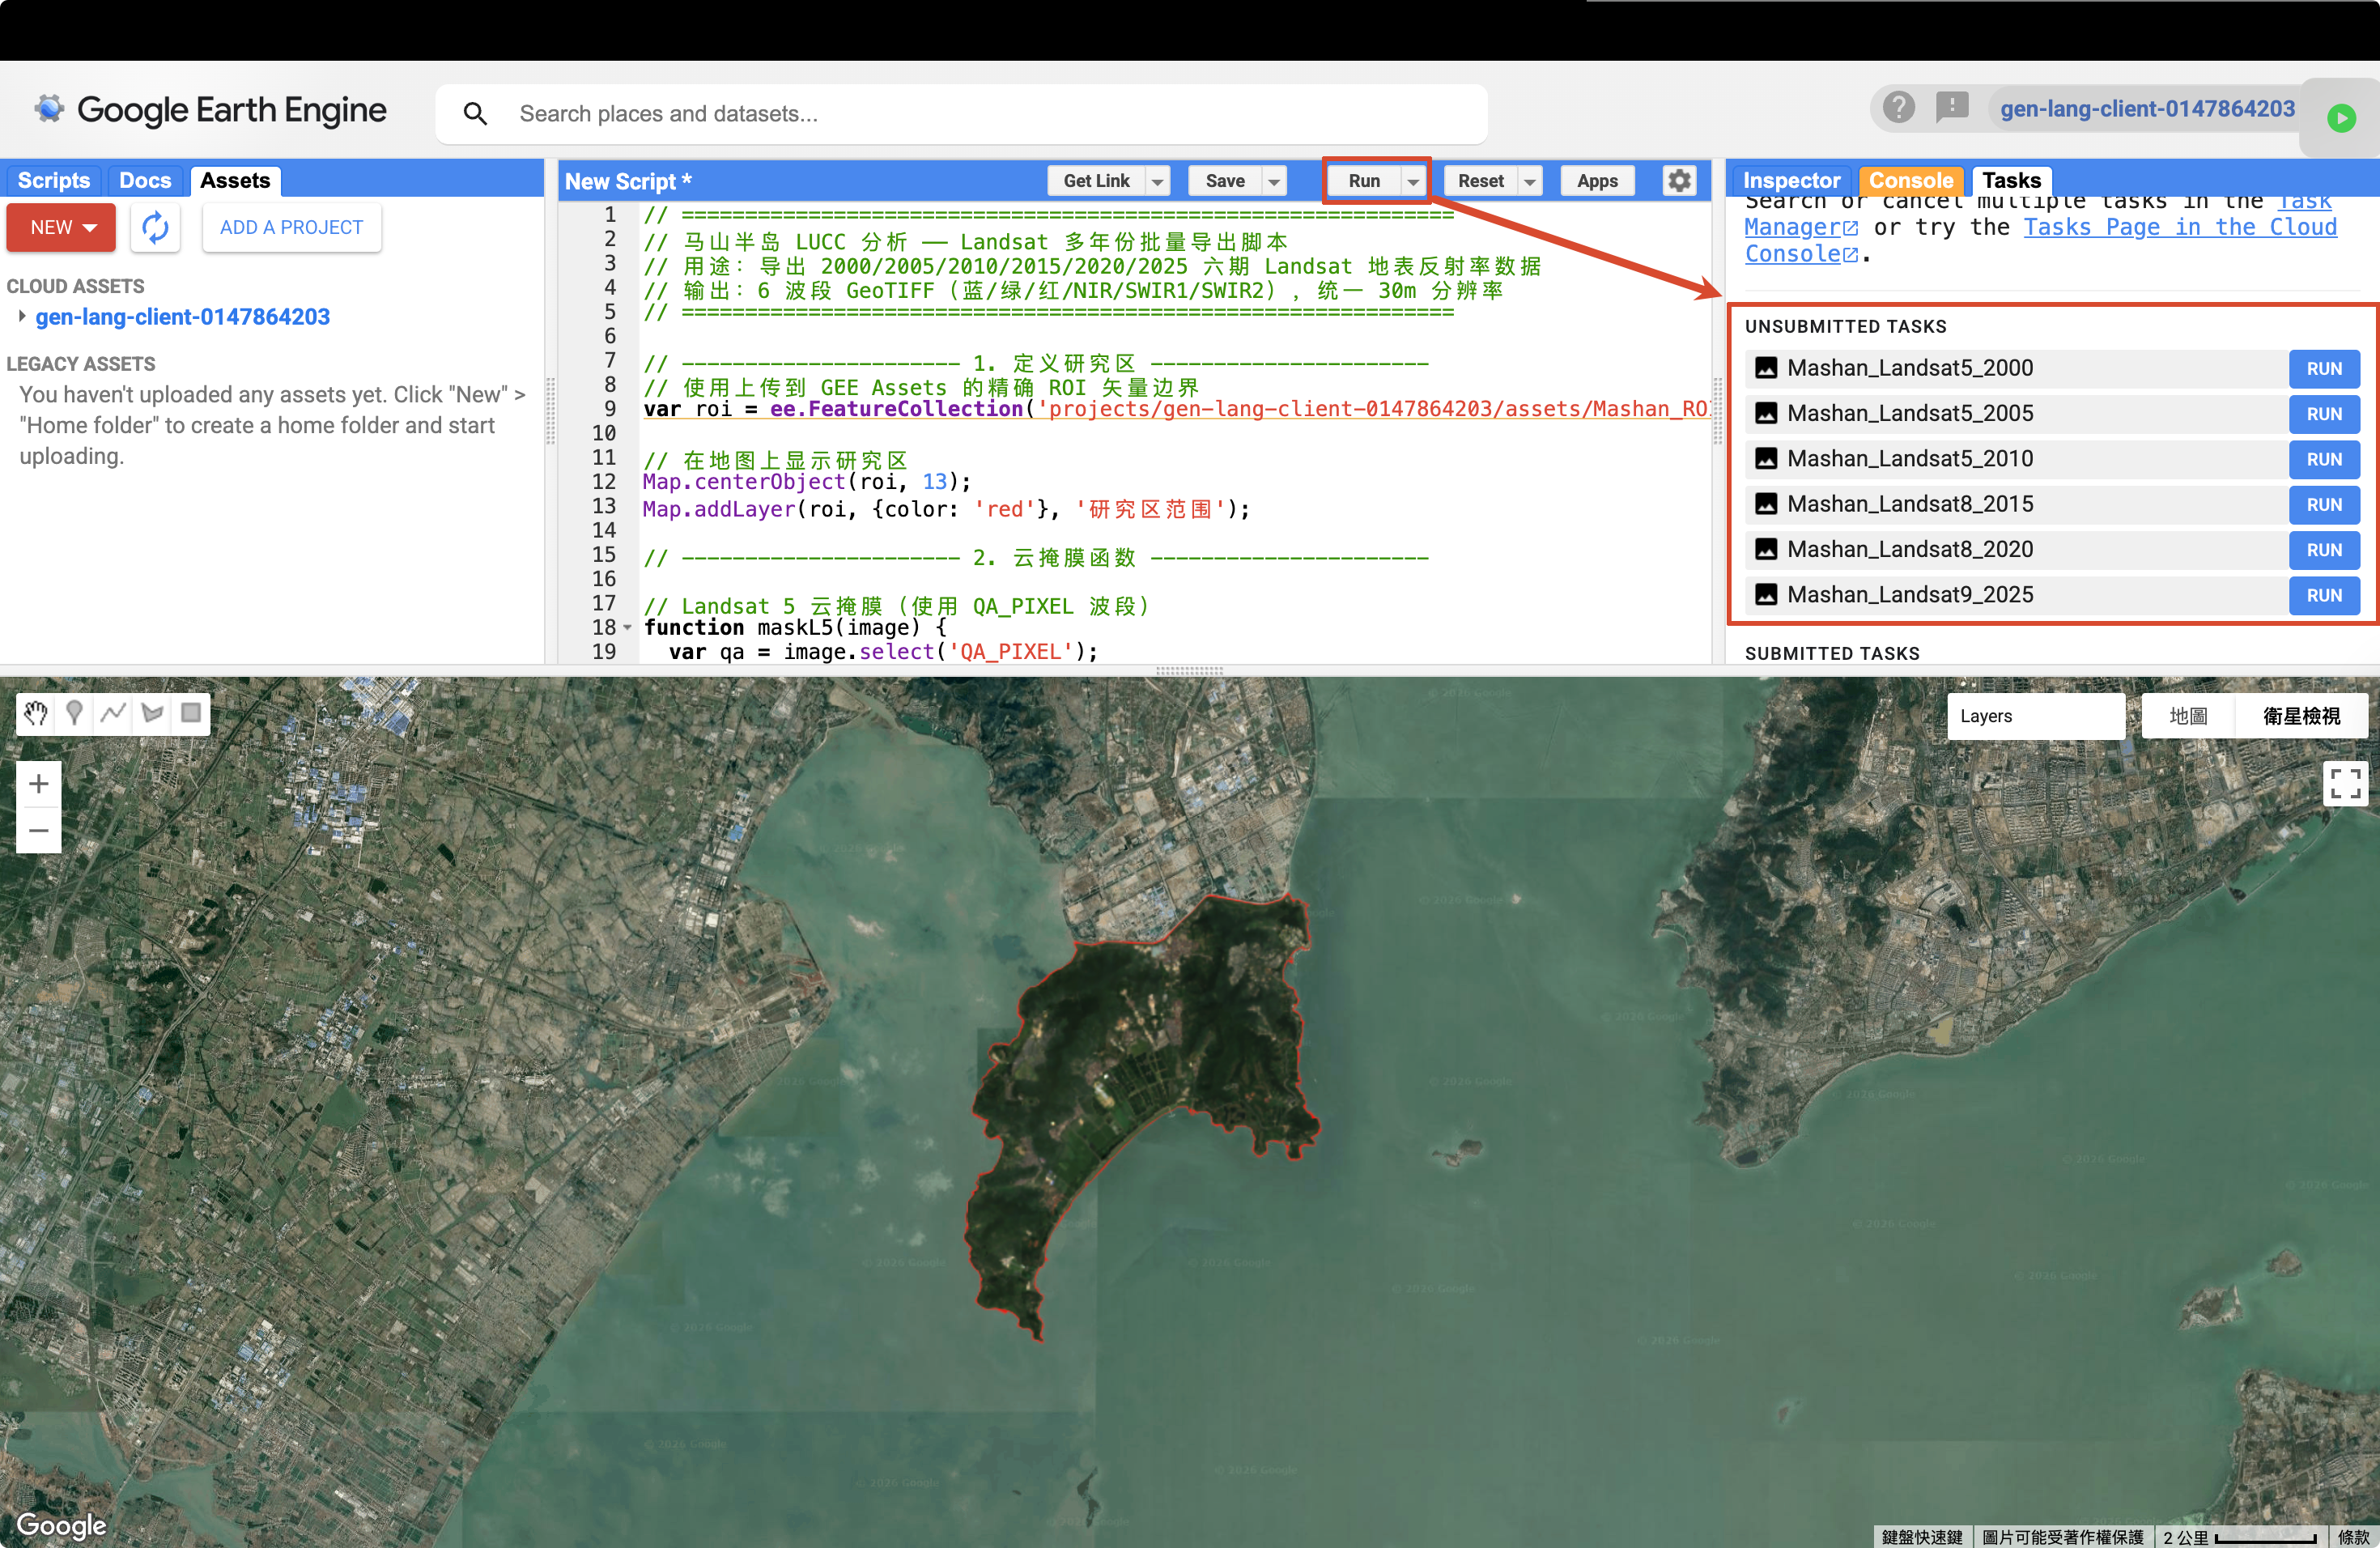Viewport: 2380px width, 1548px height.
Task: Click image icon of Mashan_Landsat5_2000 task
Action: [1766, 368]
